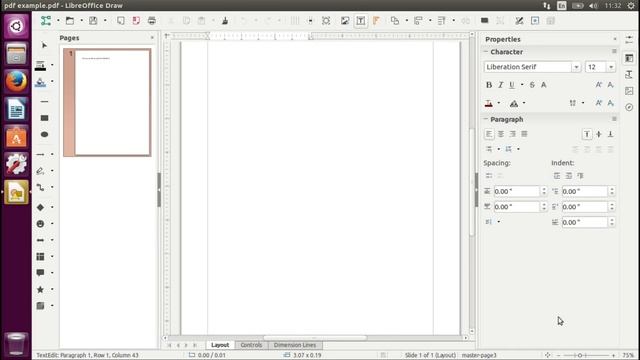This screenshot has width=640, height=360.
Task: Click the sidebar settings icon at top
Action: [x=629, y=39]
